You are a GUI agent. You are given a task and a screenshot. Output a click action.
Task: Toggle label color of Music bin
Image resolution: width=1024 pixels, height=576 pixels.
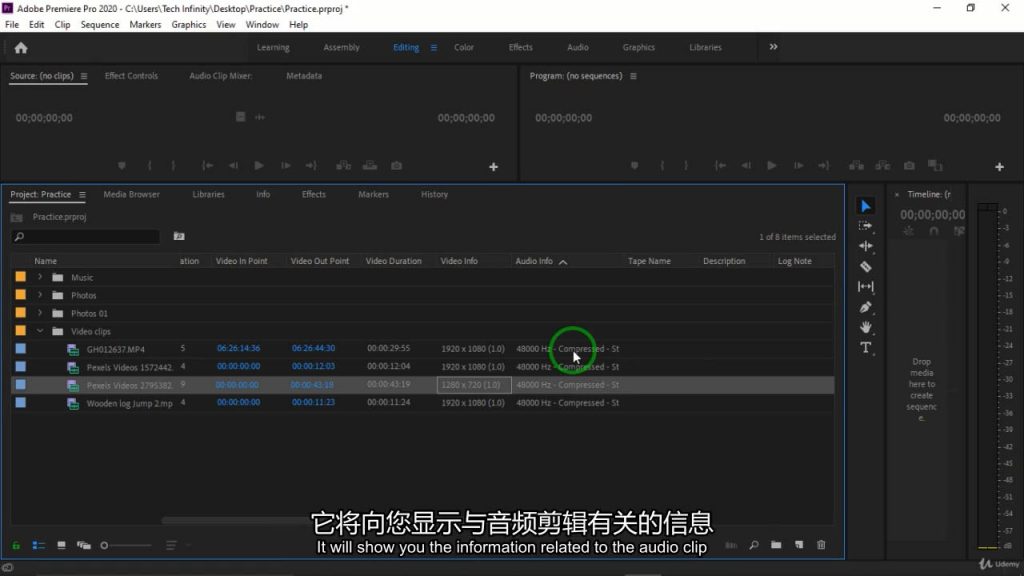pyautogui.click(x=21, y=277)
